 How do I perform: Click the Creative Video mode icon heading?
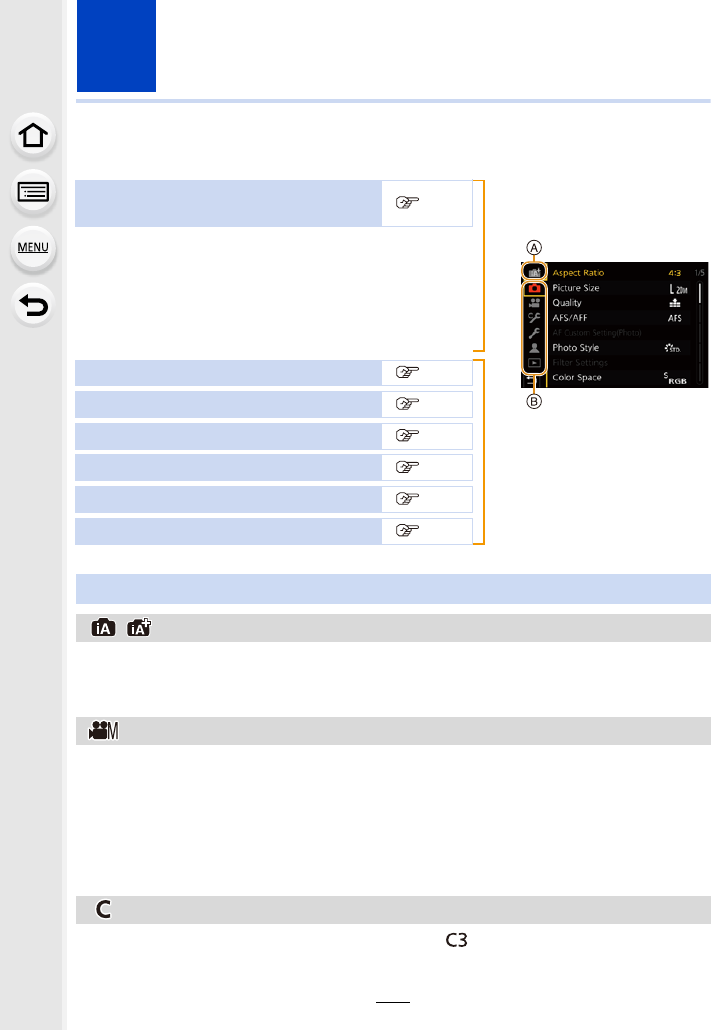pyautogui.click(x=103, y=730)
